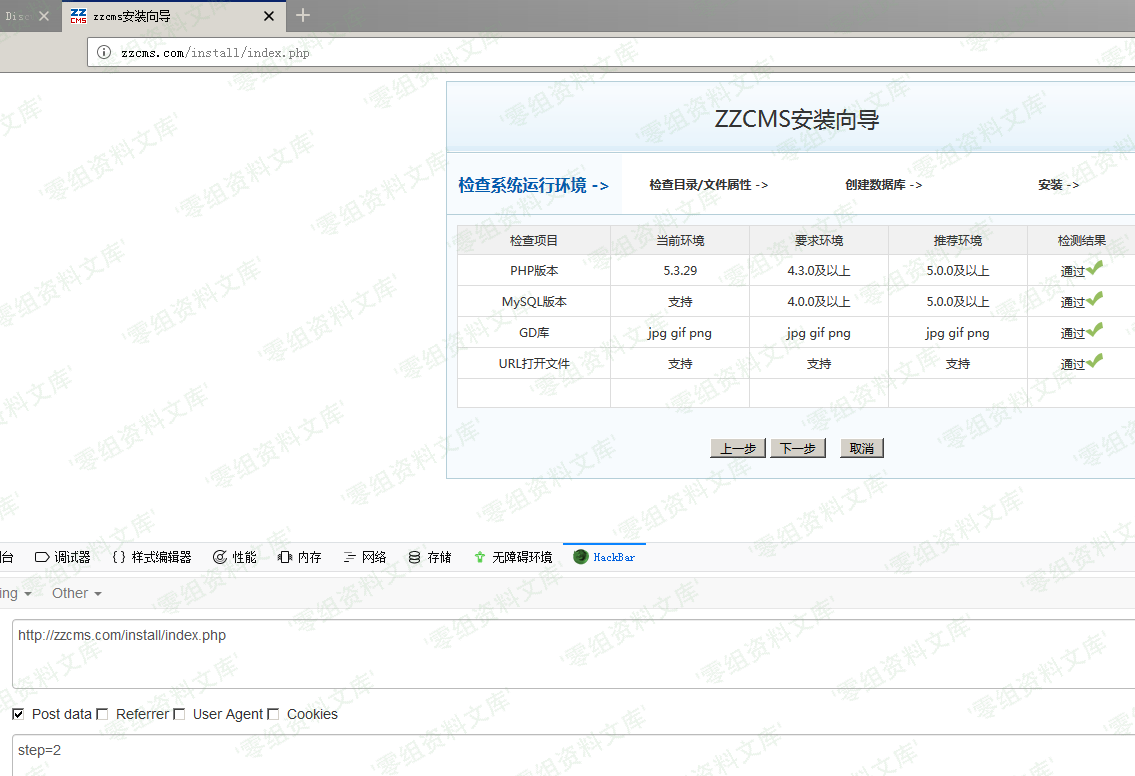Click the site information icon in address bar
1135x776 pixels.
104,53
